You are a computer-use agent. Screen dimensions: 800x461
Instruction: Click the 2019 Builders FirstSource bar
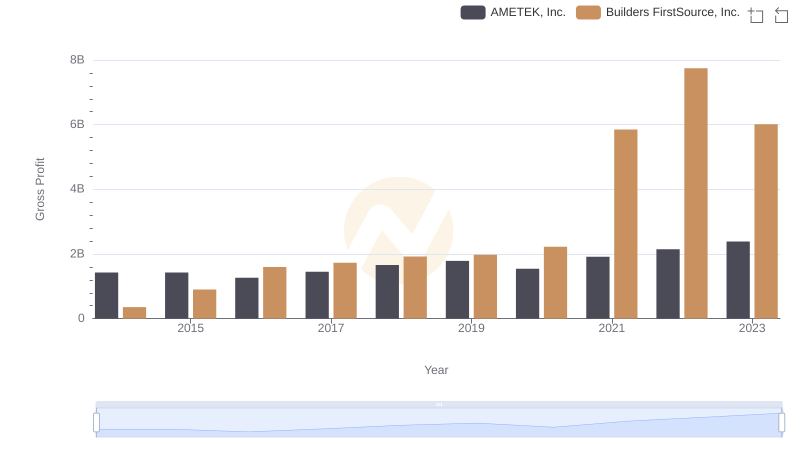pos(485,287)
